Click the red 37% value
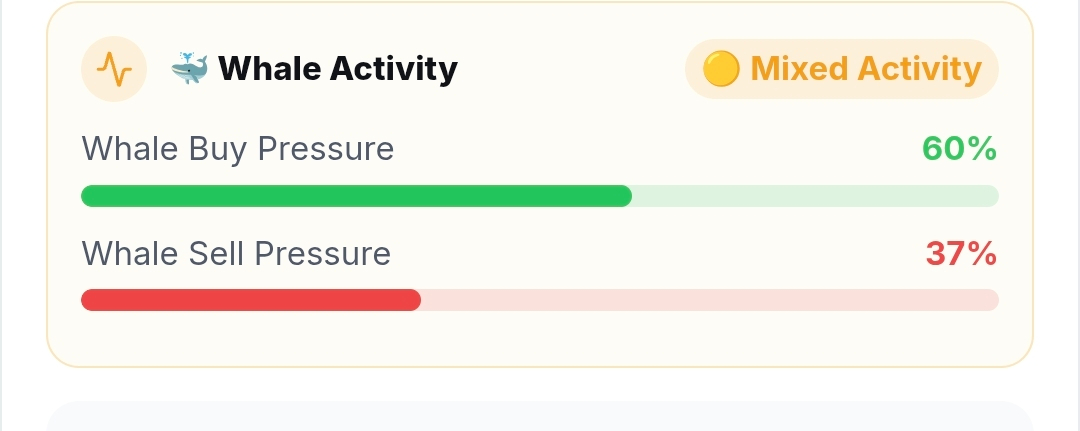The image size is (1080, 431). point(961,253)
